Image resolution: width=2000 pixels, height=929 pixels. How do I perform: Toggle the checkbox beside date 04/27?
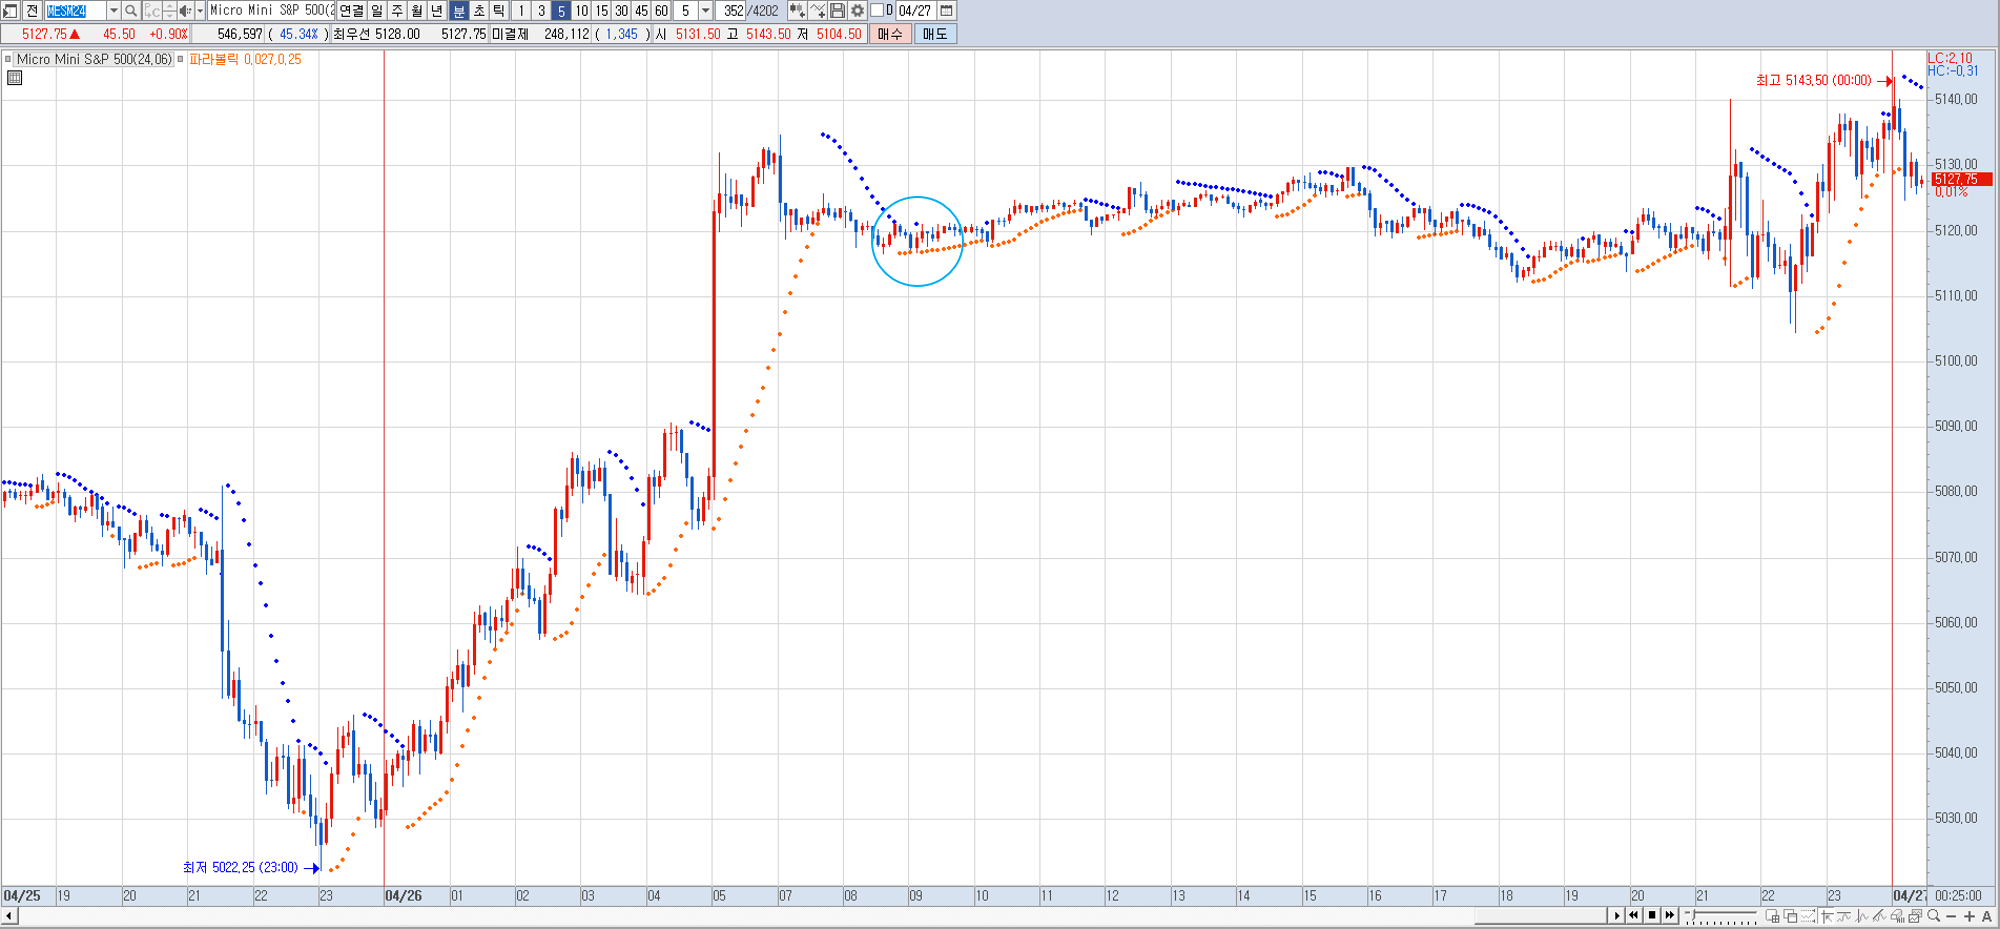877,11
